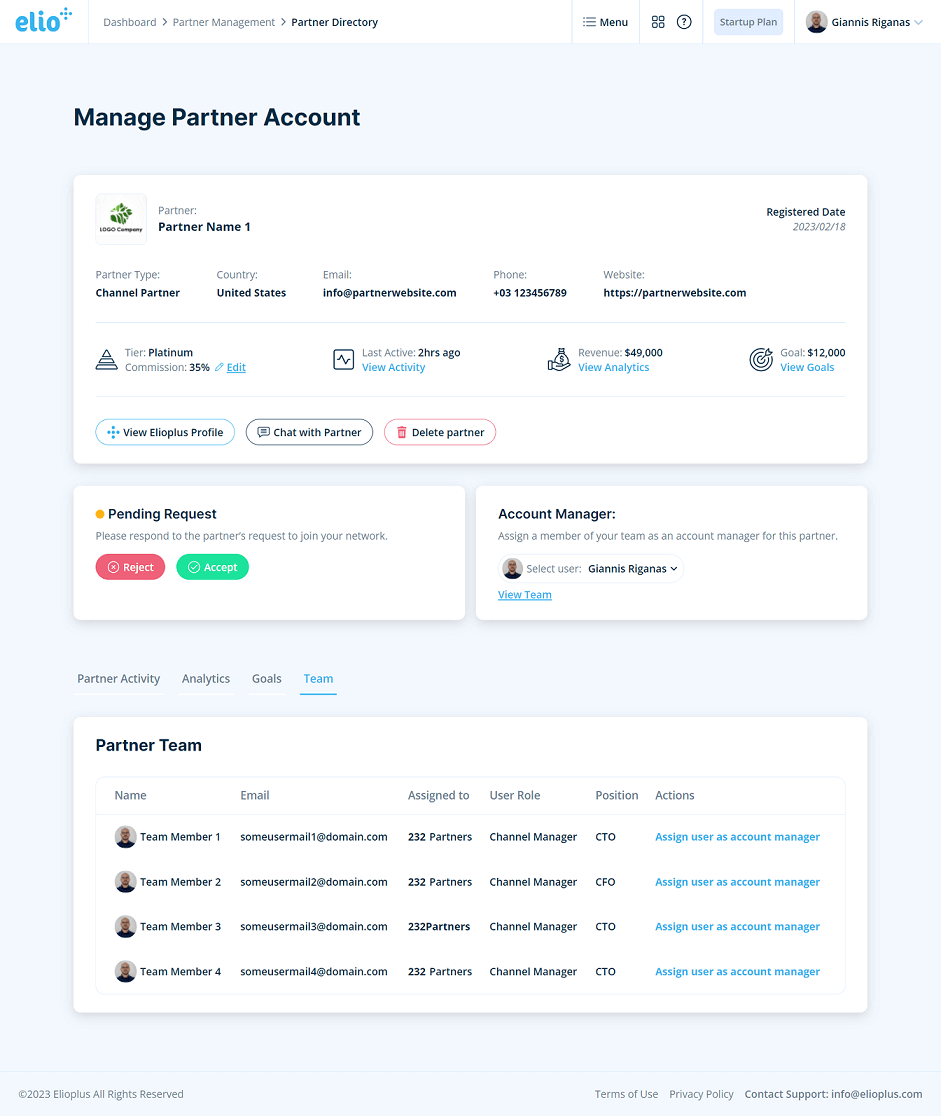Click the tier pyramid icon
This screenshot has height=1116, width=941.
[x=107, y=359]
